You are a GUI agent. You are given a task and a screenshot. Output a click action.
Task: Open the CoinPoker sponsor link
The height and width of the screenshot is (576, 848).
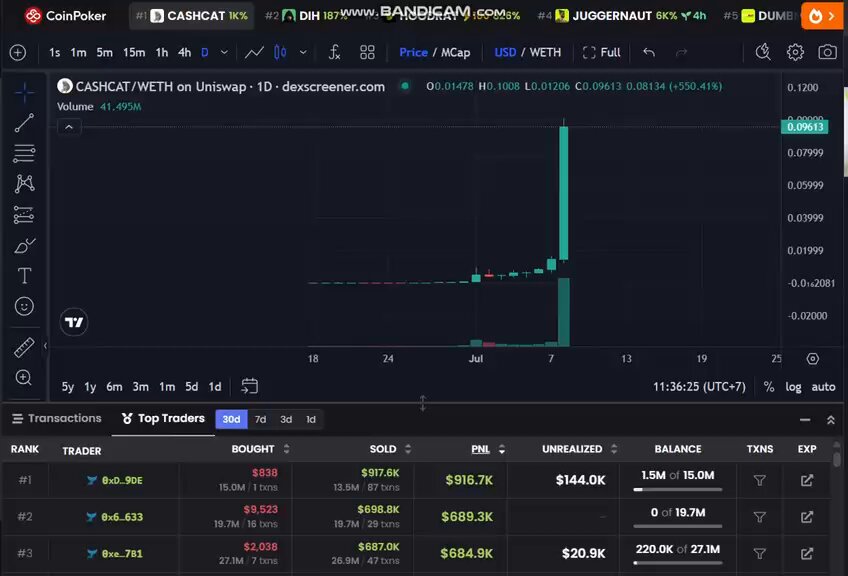click(65, 16)
